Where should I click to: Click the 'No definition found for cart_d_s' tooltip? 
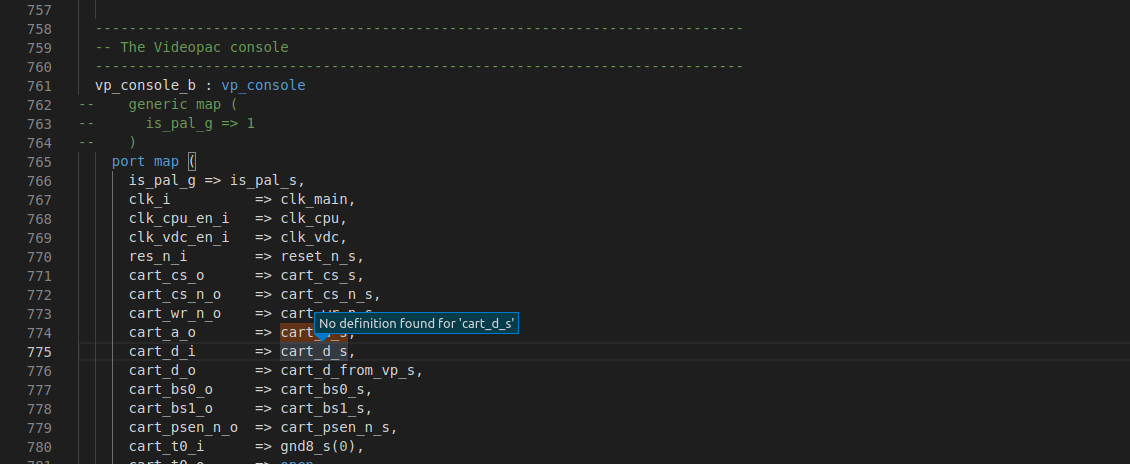point(417,324)
